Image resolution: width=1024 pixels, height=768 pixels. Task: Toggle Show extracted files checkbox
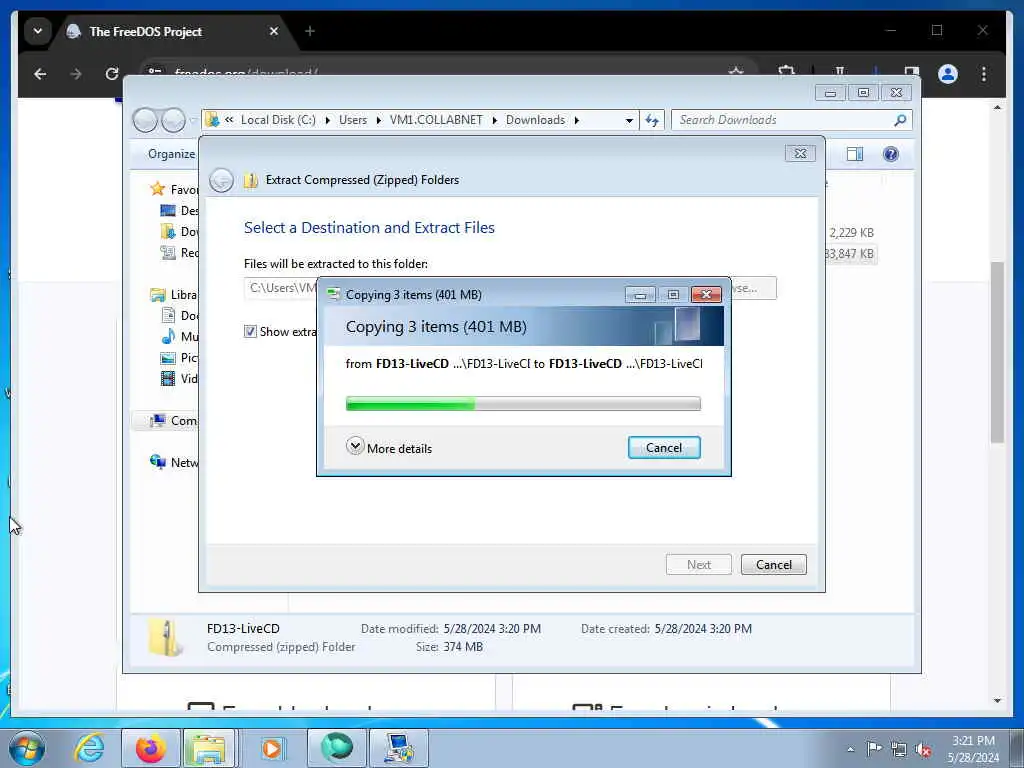pyautogui.click(x=250, y=331)
